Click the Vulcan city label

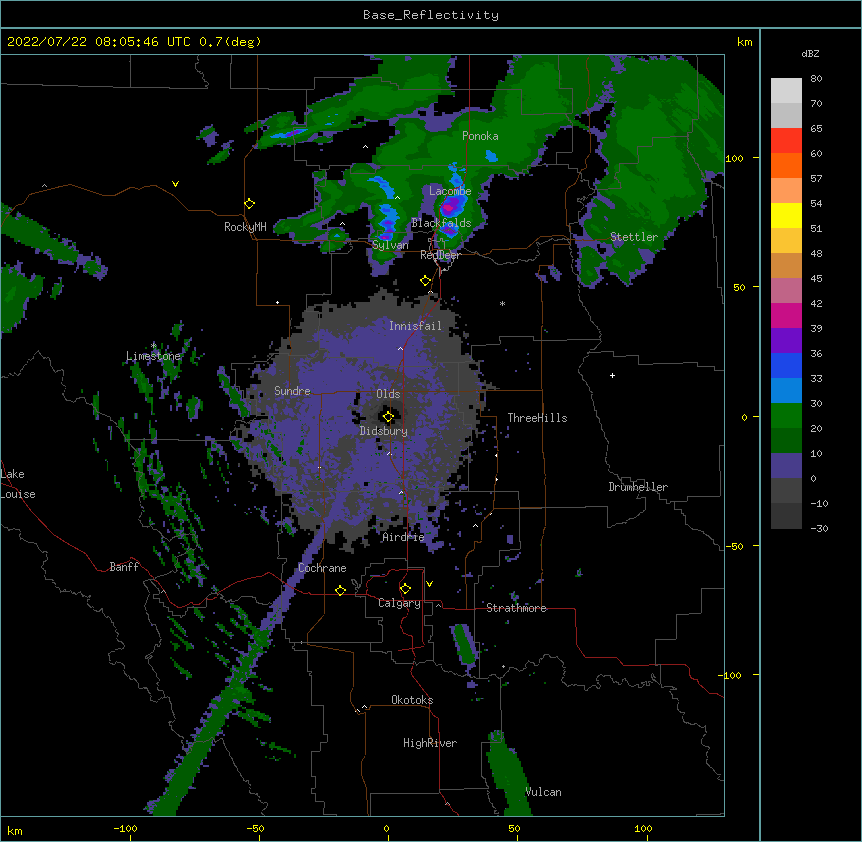tap(543, 792)
